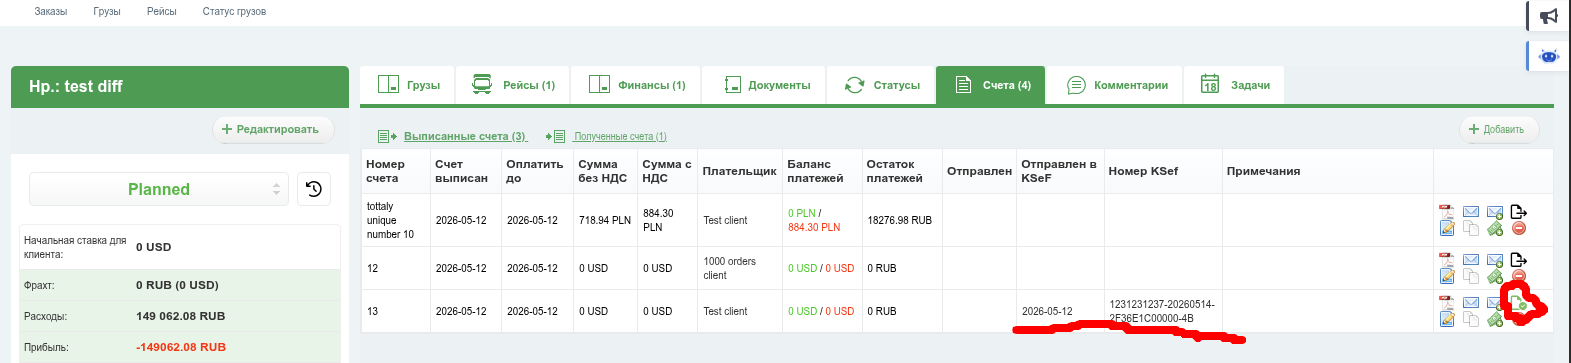Open Статус грузов in top menu
This screenshot has height=363, width=1571.
[234, 12]
